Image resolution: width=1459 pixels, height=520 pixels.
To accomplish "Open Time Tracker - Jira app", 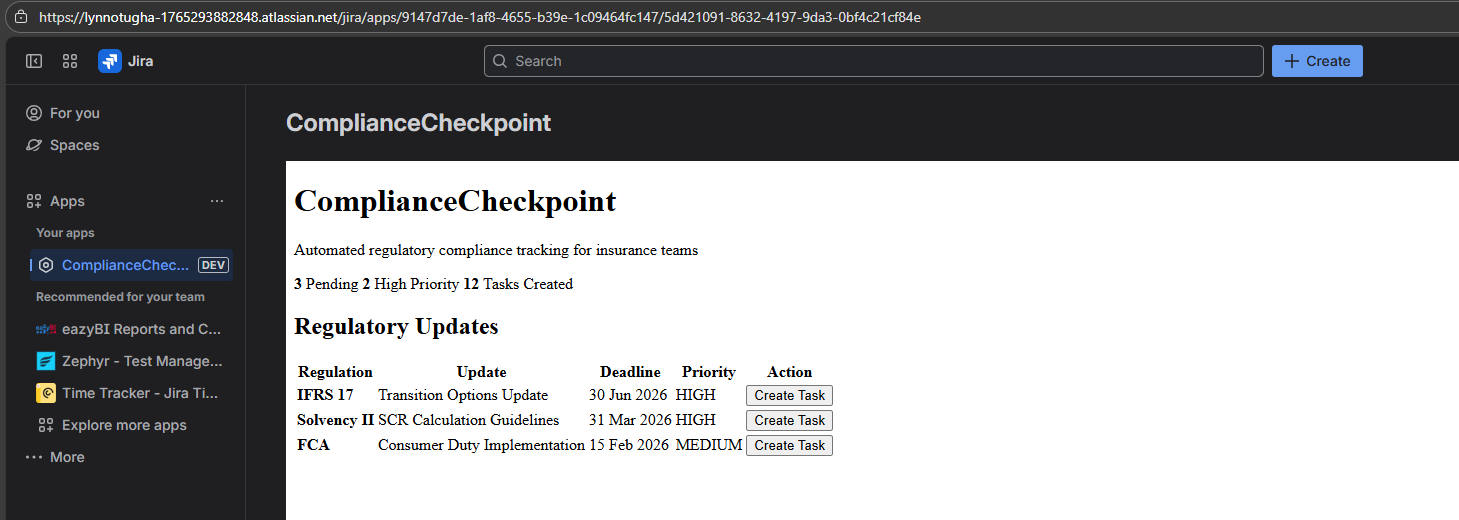I will tap(131, 393).
